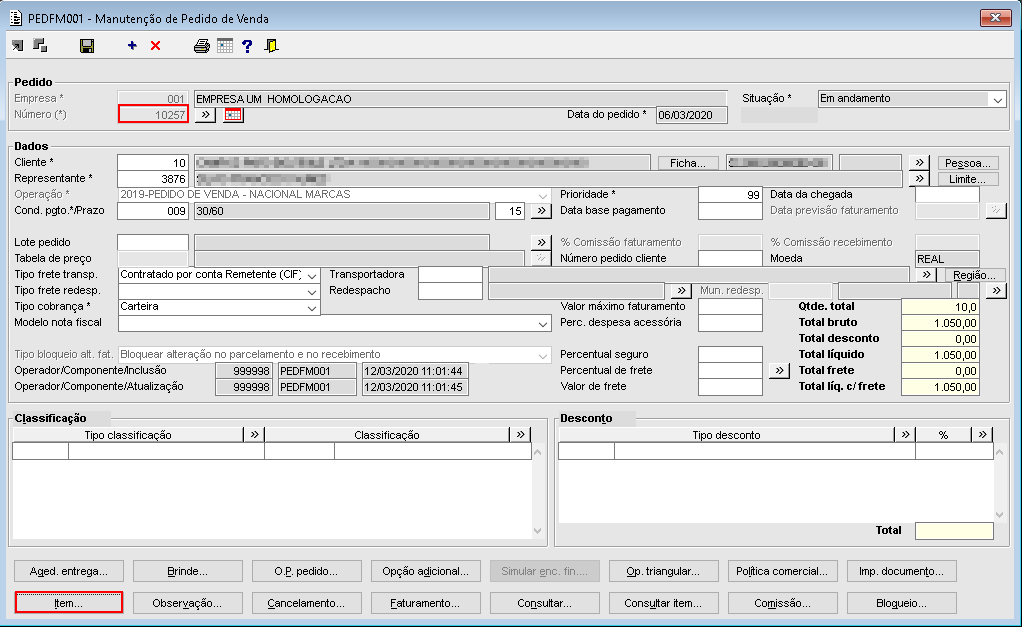1022x627 pixels.
Task: Click the arrow shortcut icon in toolbar
Action: point(18,46)
